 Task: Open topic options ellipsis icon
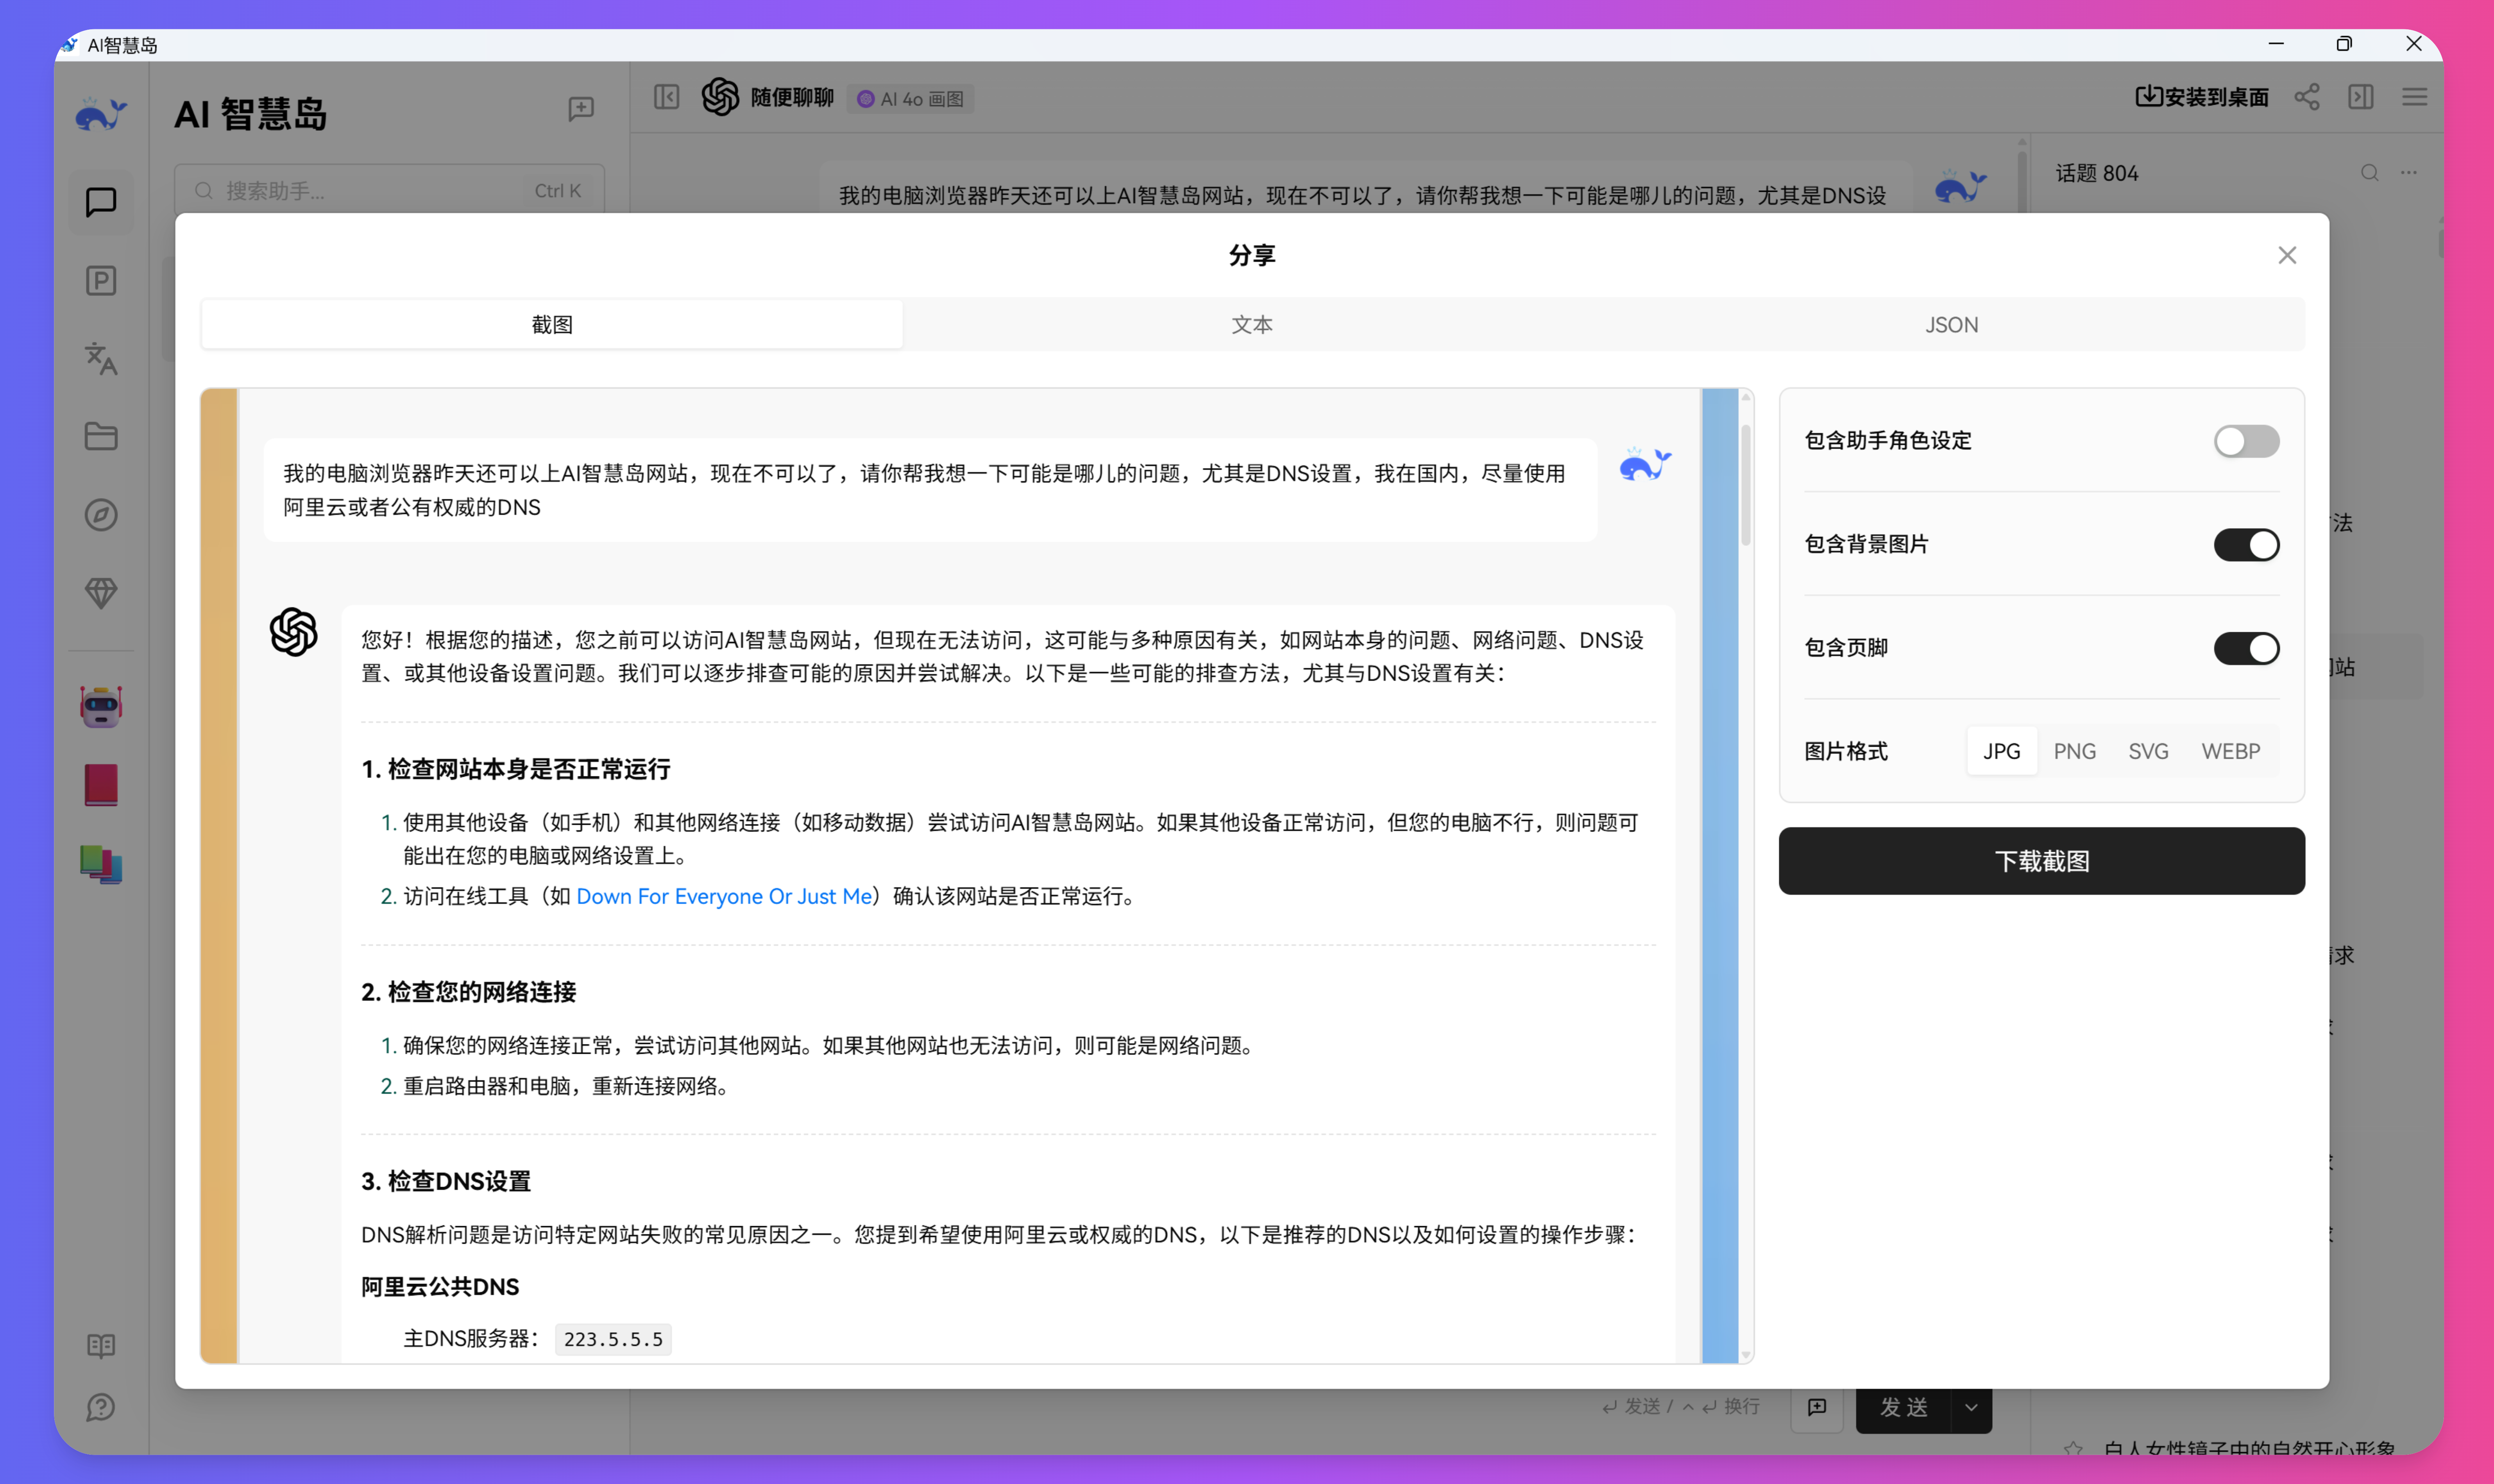pos(2409,173)
